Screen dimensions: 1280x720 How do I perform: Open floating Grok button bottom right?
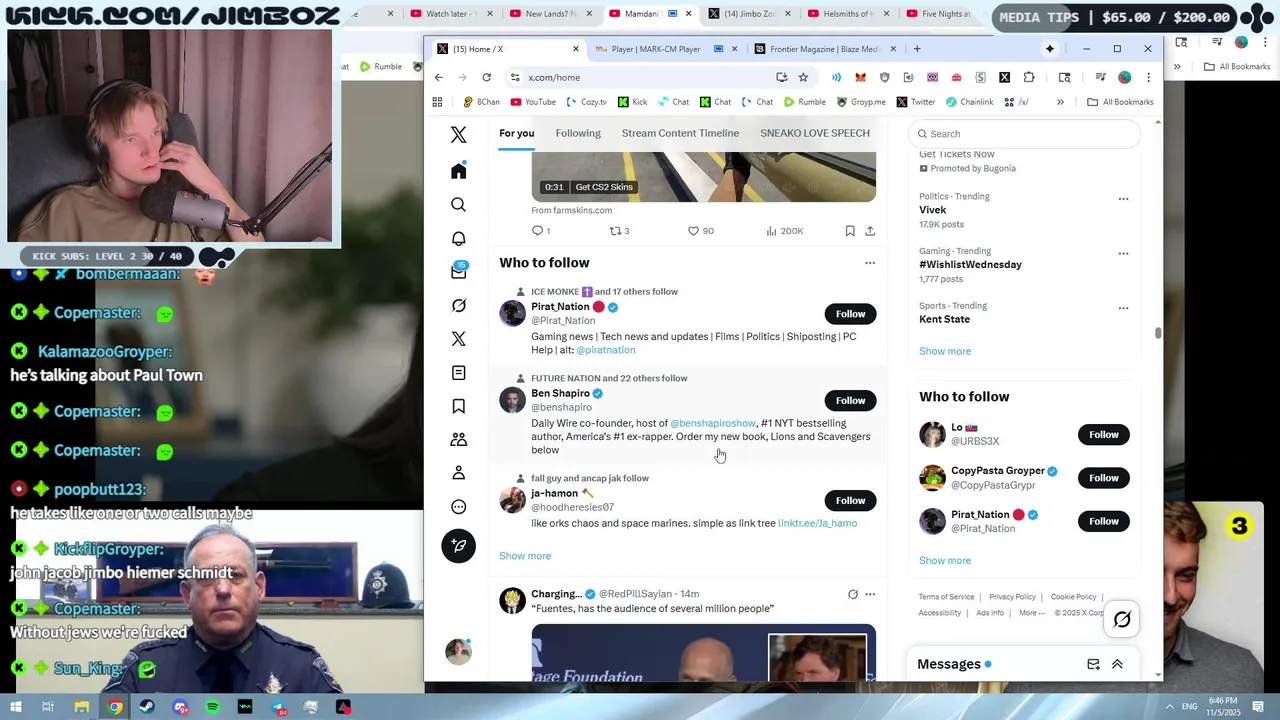click(1122, 620)
